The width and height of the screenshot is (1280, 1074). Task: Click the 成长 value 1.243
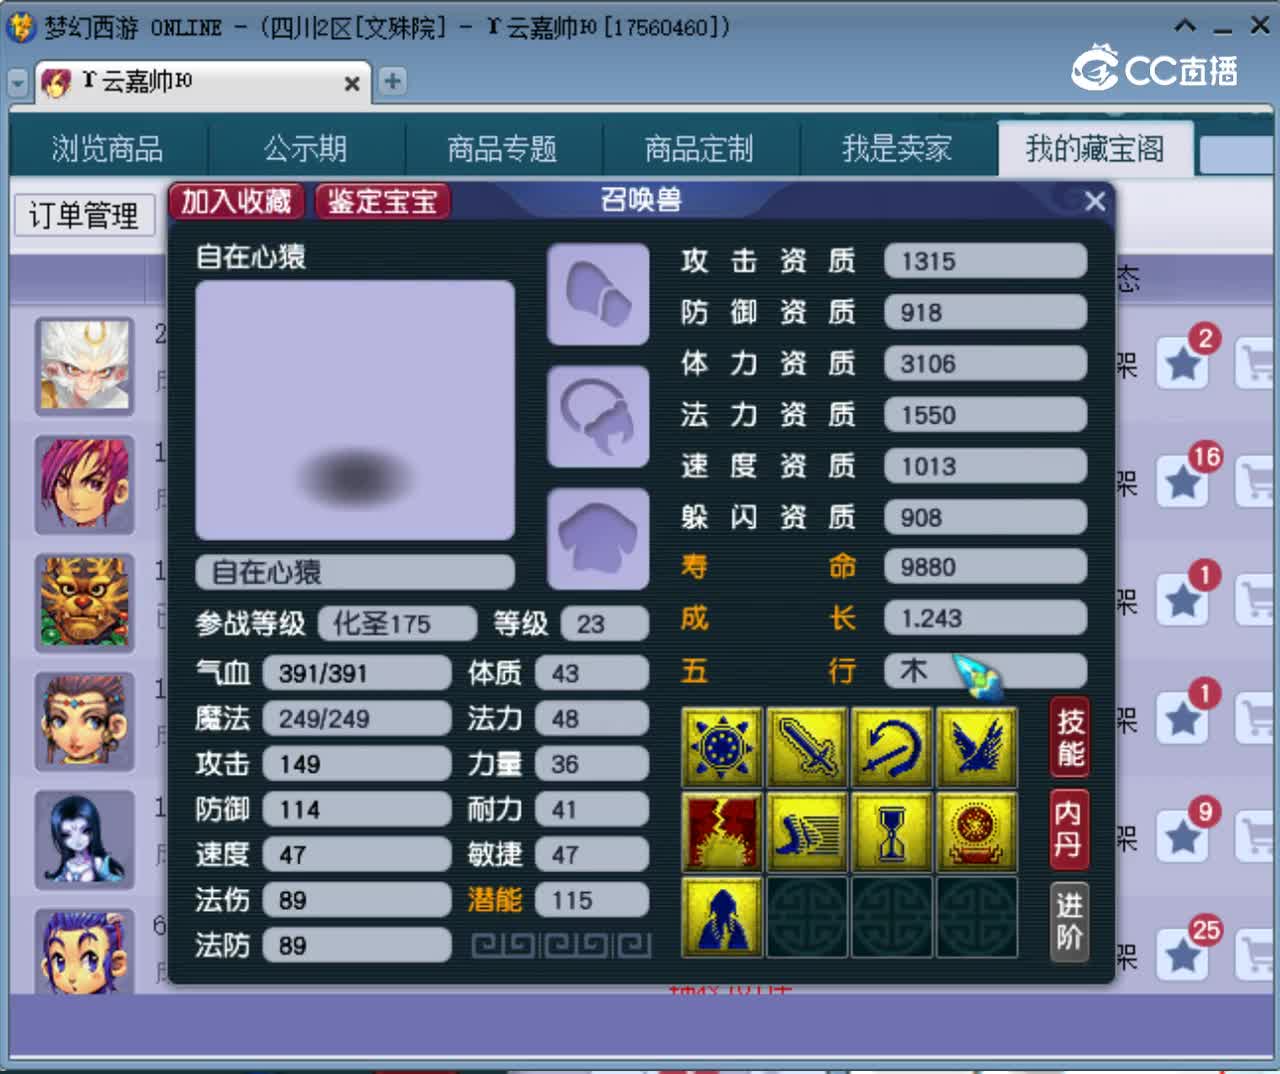pos(985,618)
